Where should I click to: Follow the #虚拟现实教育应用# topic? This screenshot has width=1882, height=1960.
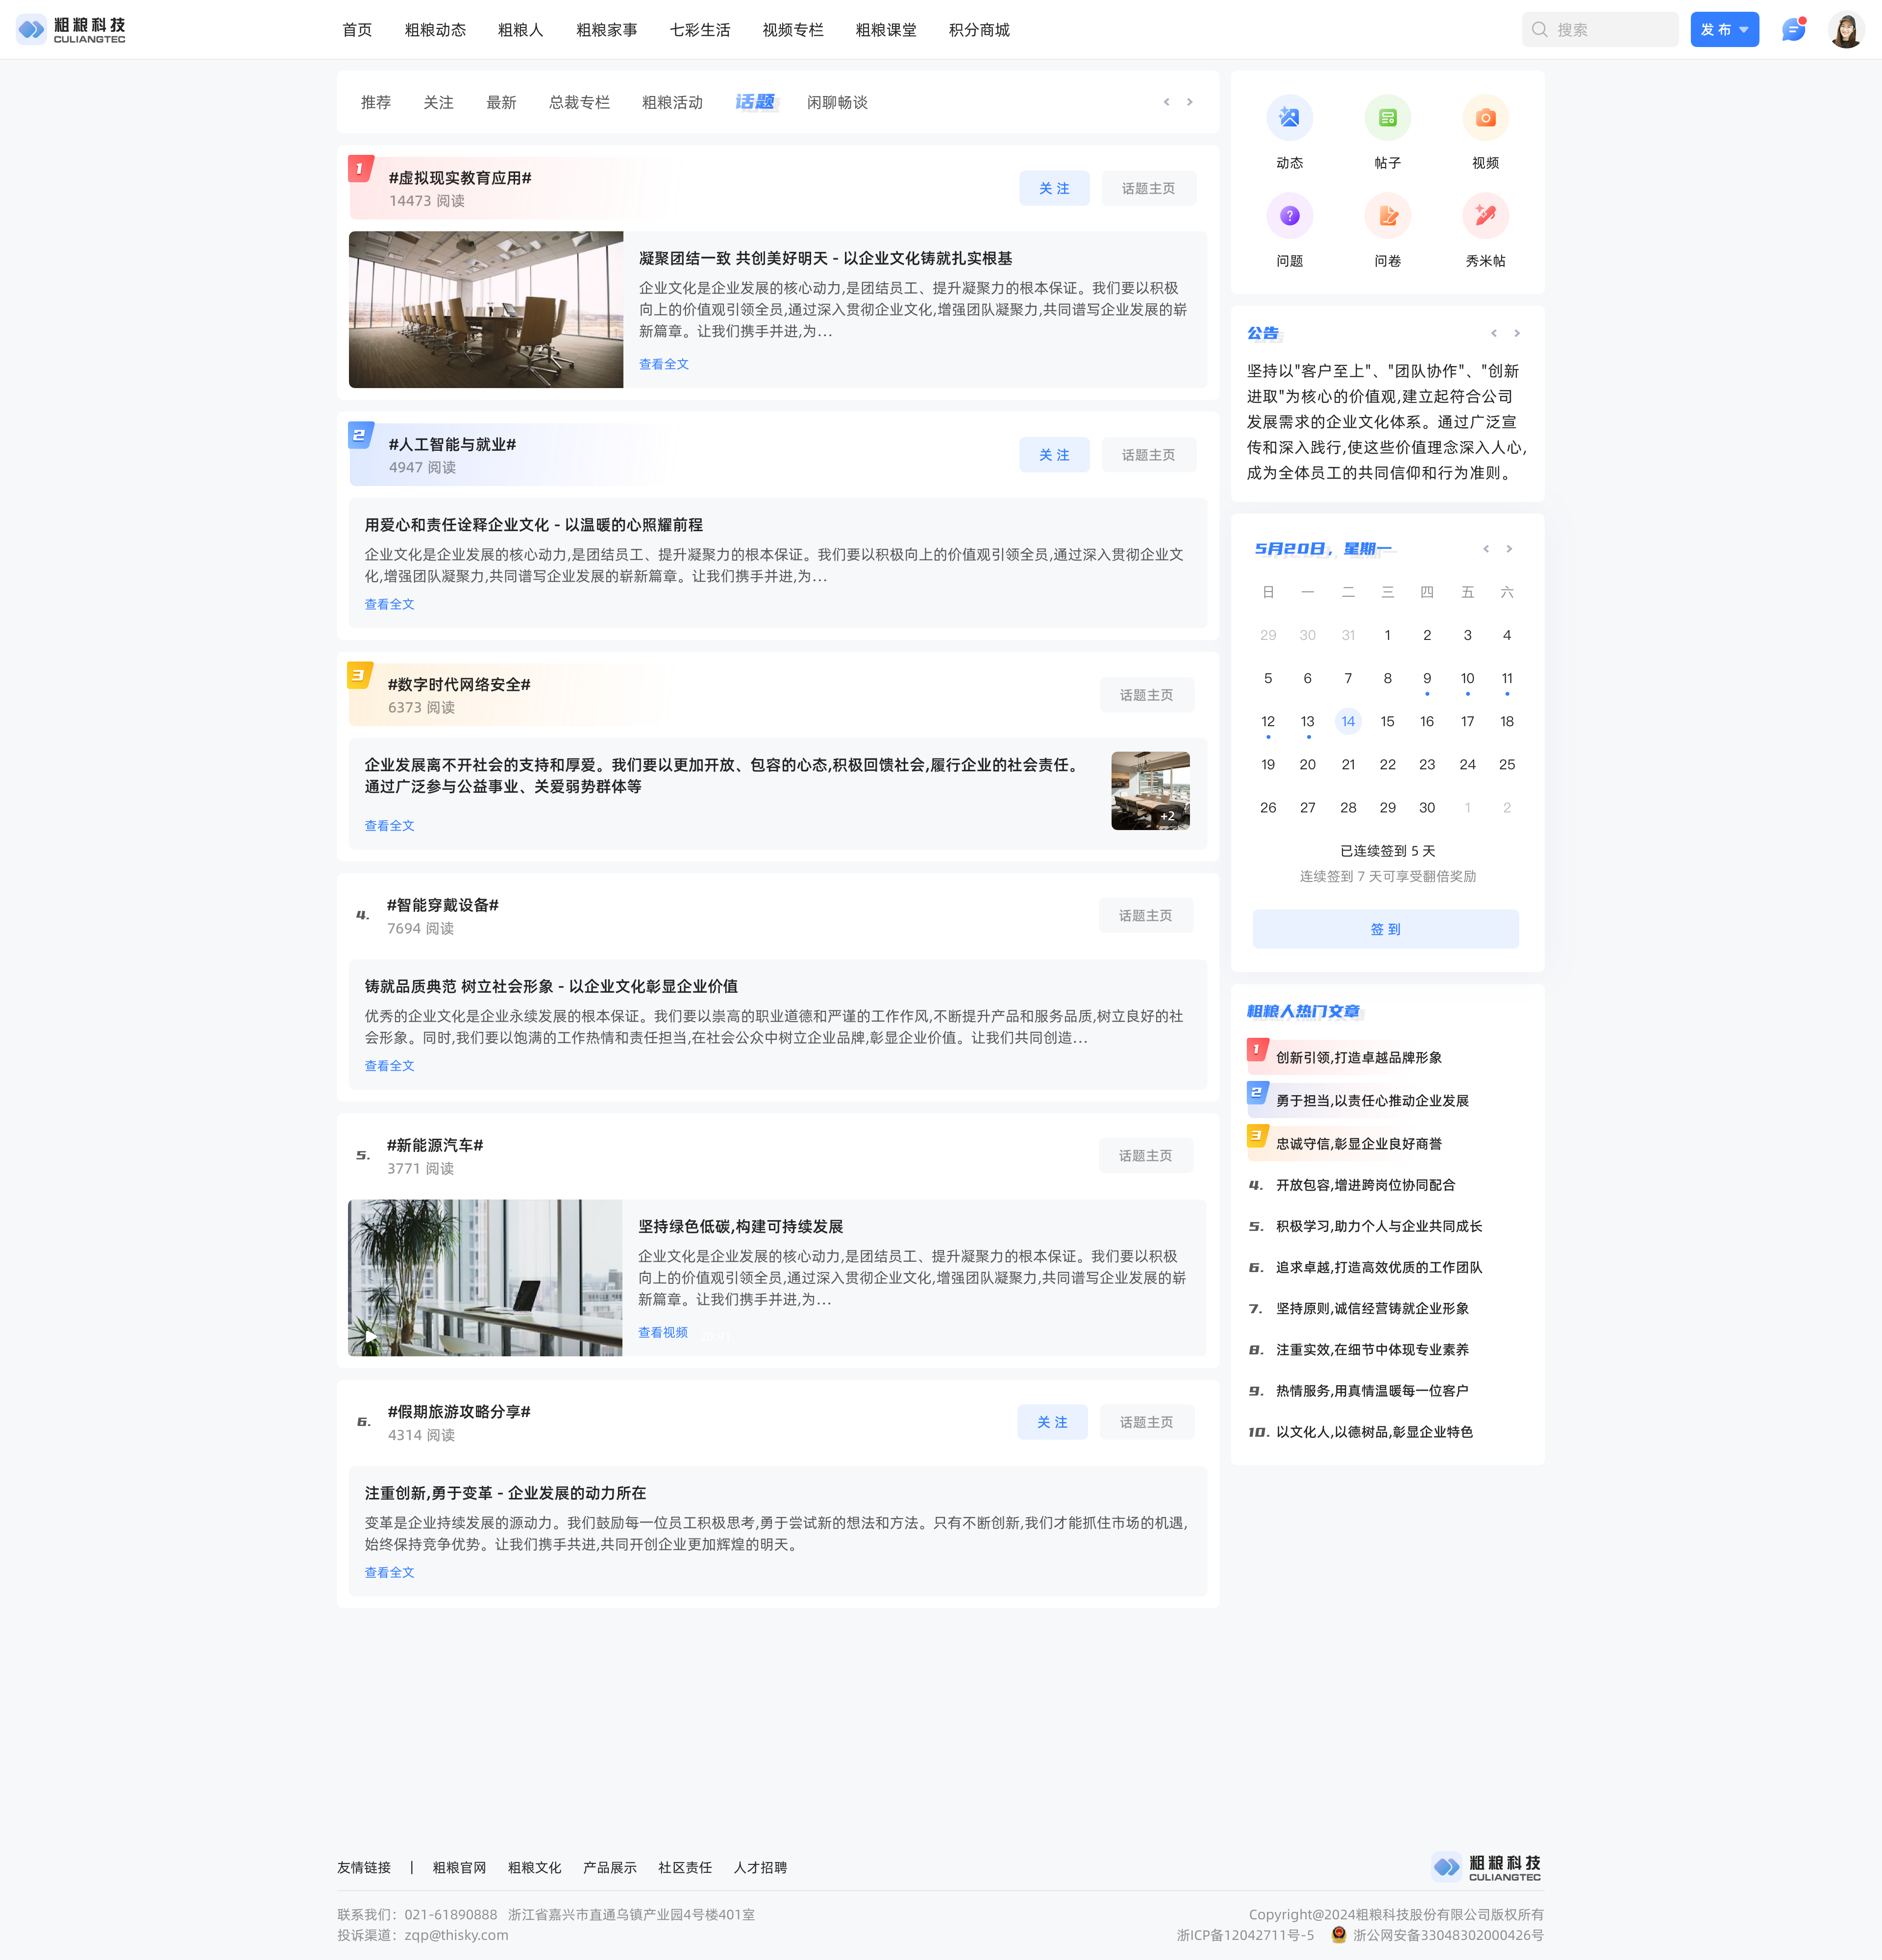click(1053, 189)
